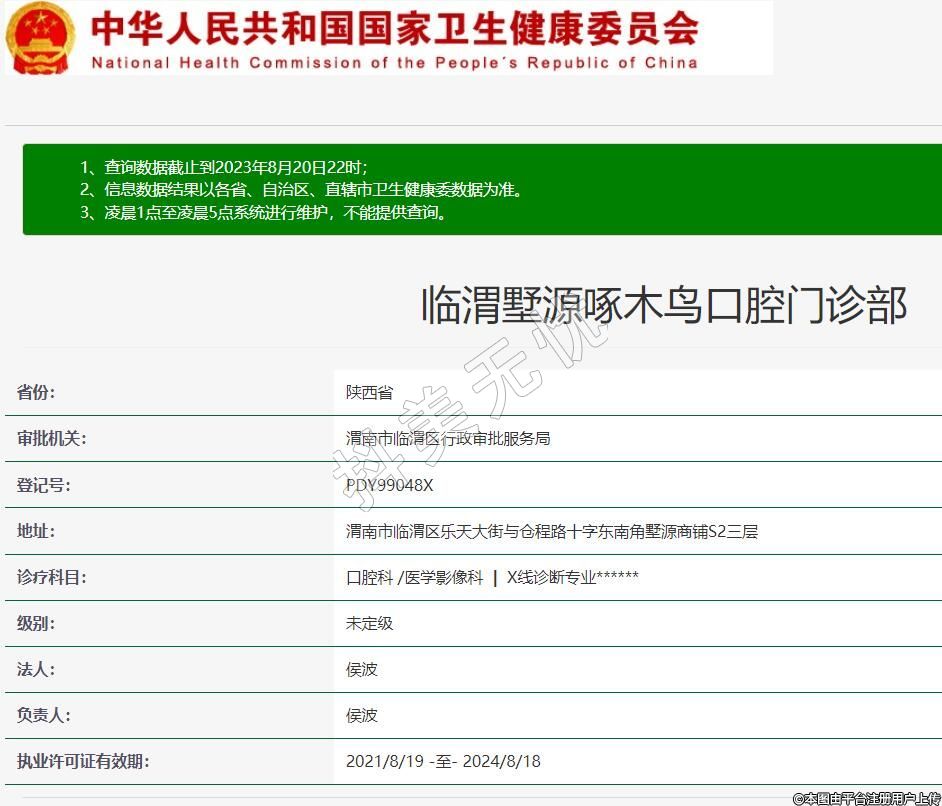Click the approval authority value 渭南市临渭区行政审批服务局
The image size is (942, 806).
tap(448, 438)
